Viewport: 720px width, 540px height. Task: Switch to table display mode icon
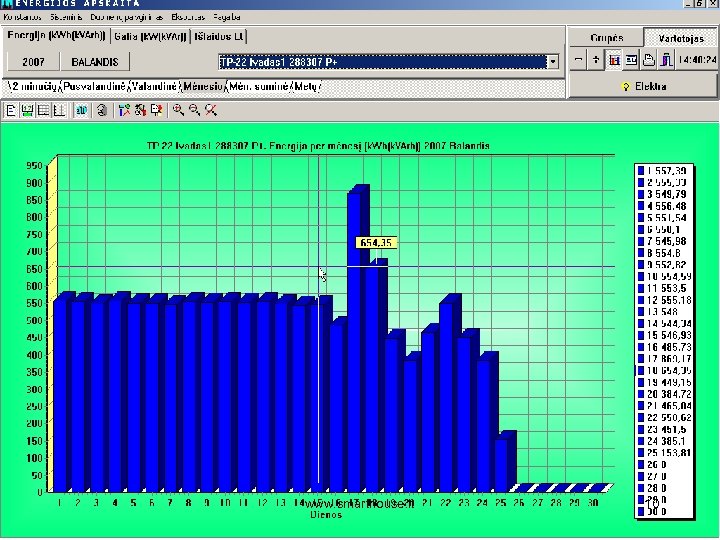(631, 60)
